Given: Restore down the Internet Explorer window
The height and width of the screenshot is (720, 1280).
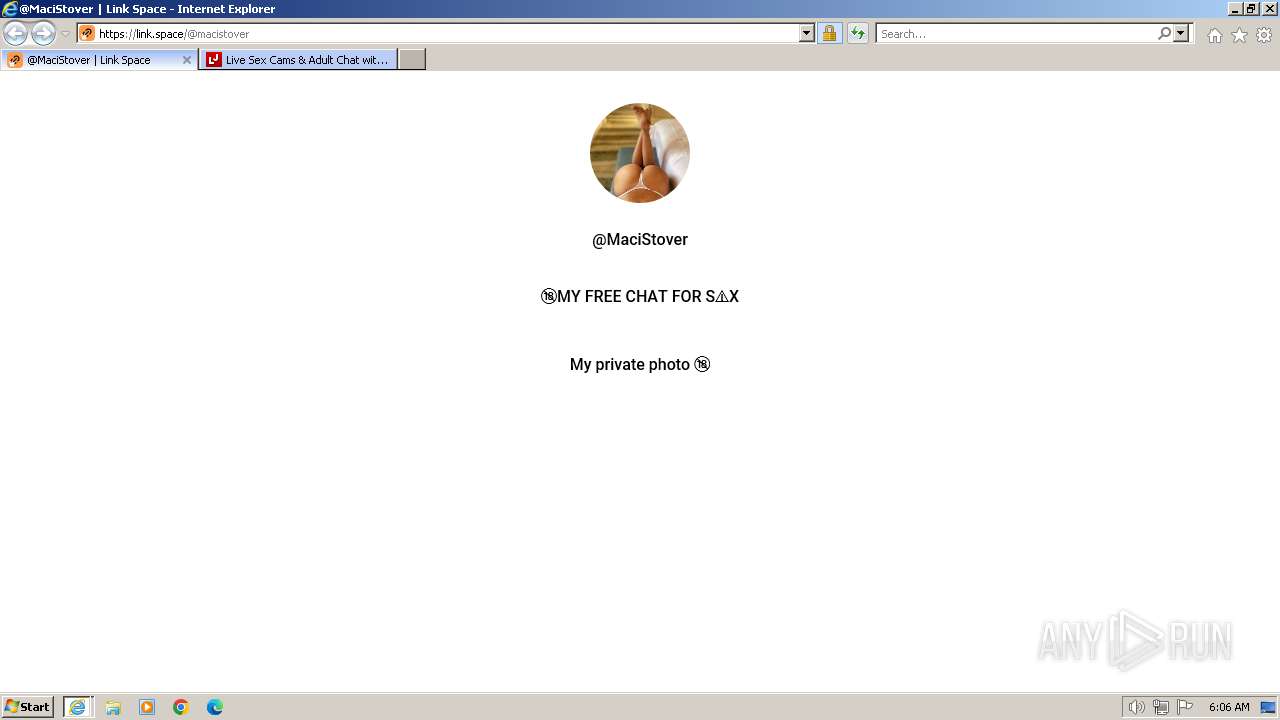Looking at the screenshot, I should click(1250, 8).
